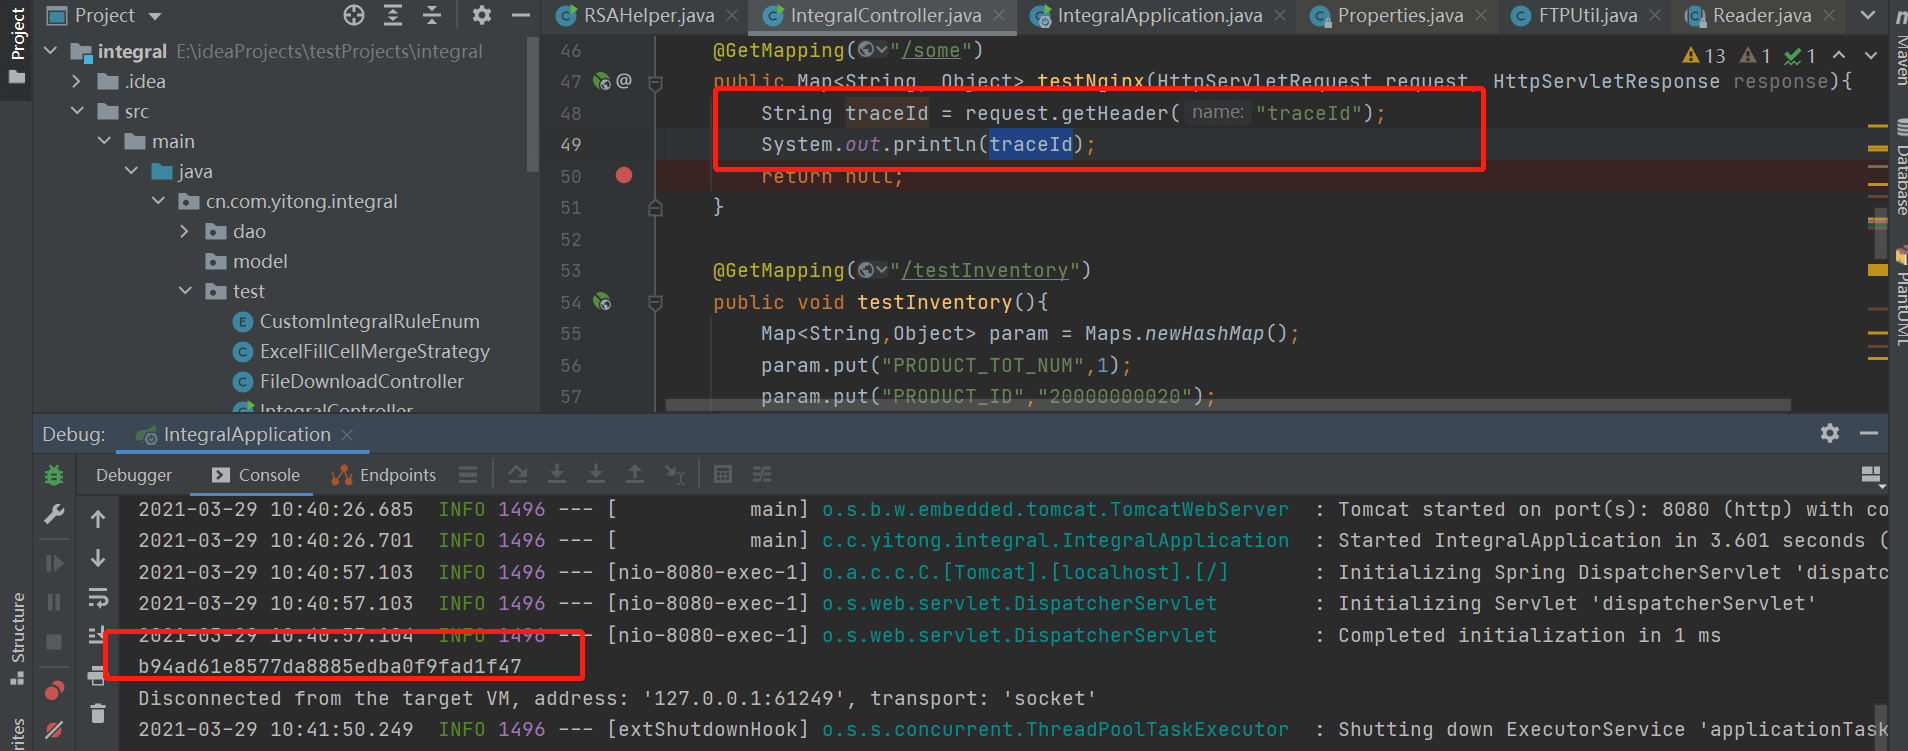Close the IntegralApplication debug tab

pyautogui.click(x=347, y=435)
